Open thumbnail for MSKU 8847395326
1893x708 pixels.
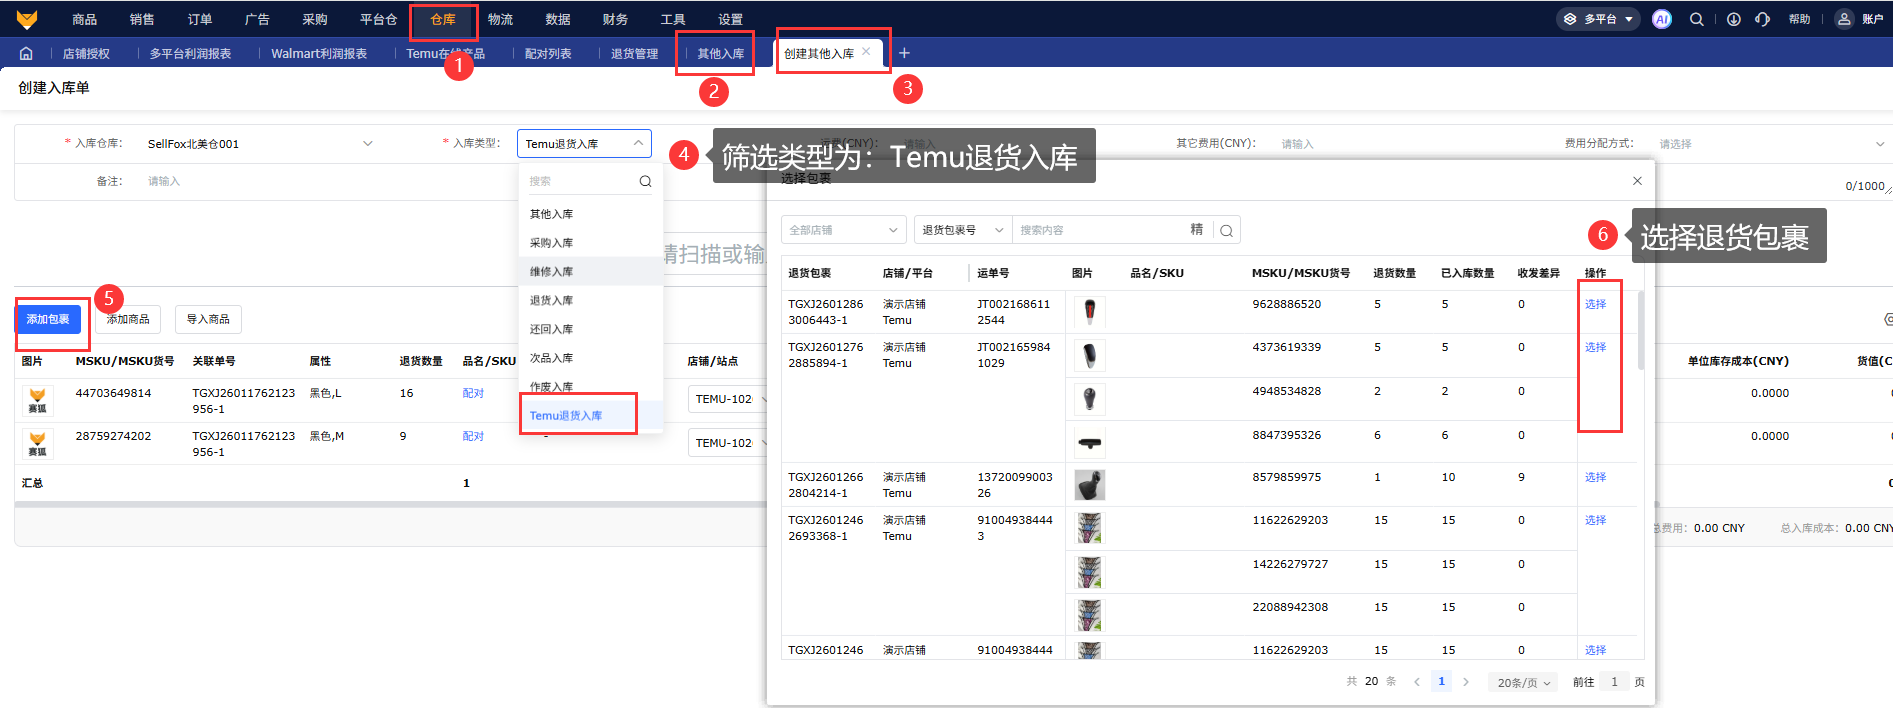(x=1090, y=442)
